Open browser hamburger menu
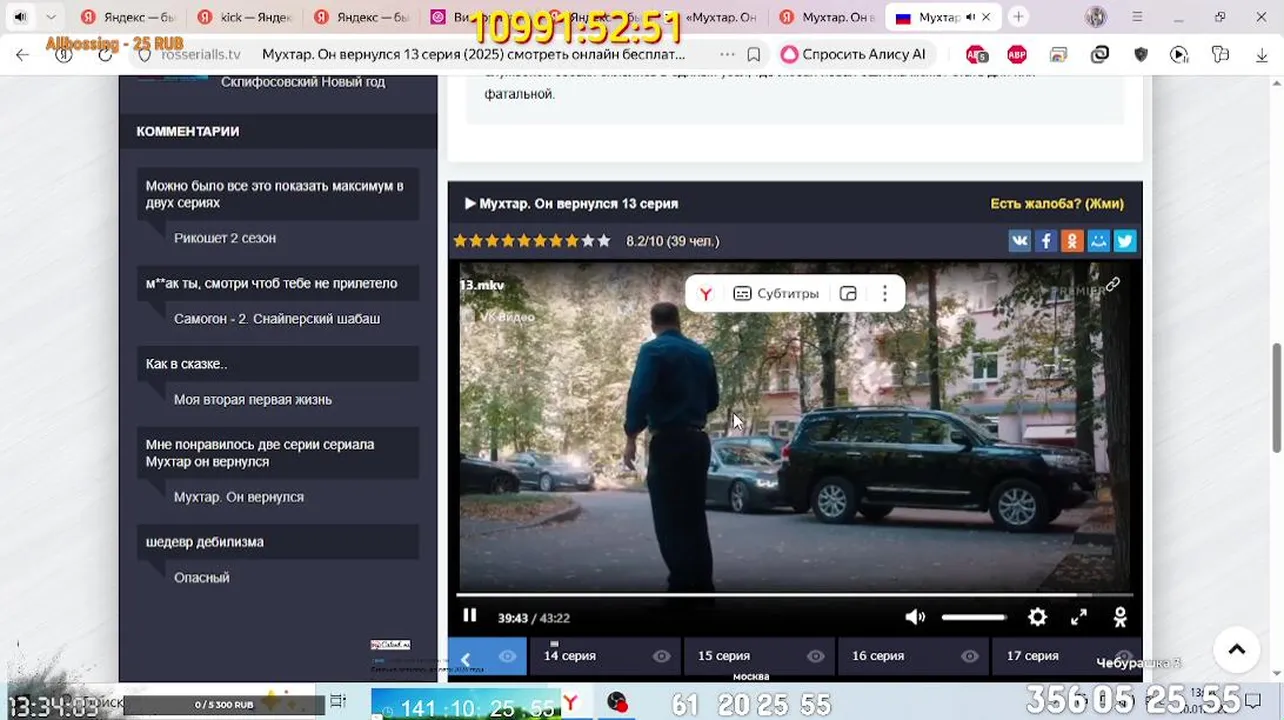 [1137, 17]
